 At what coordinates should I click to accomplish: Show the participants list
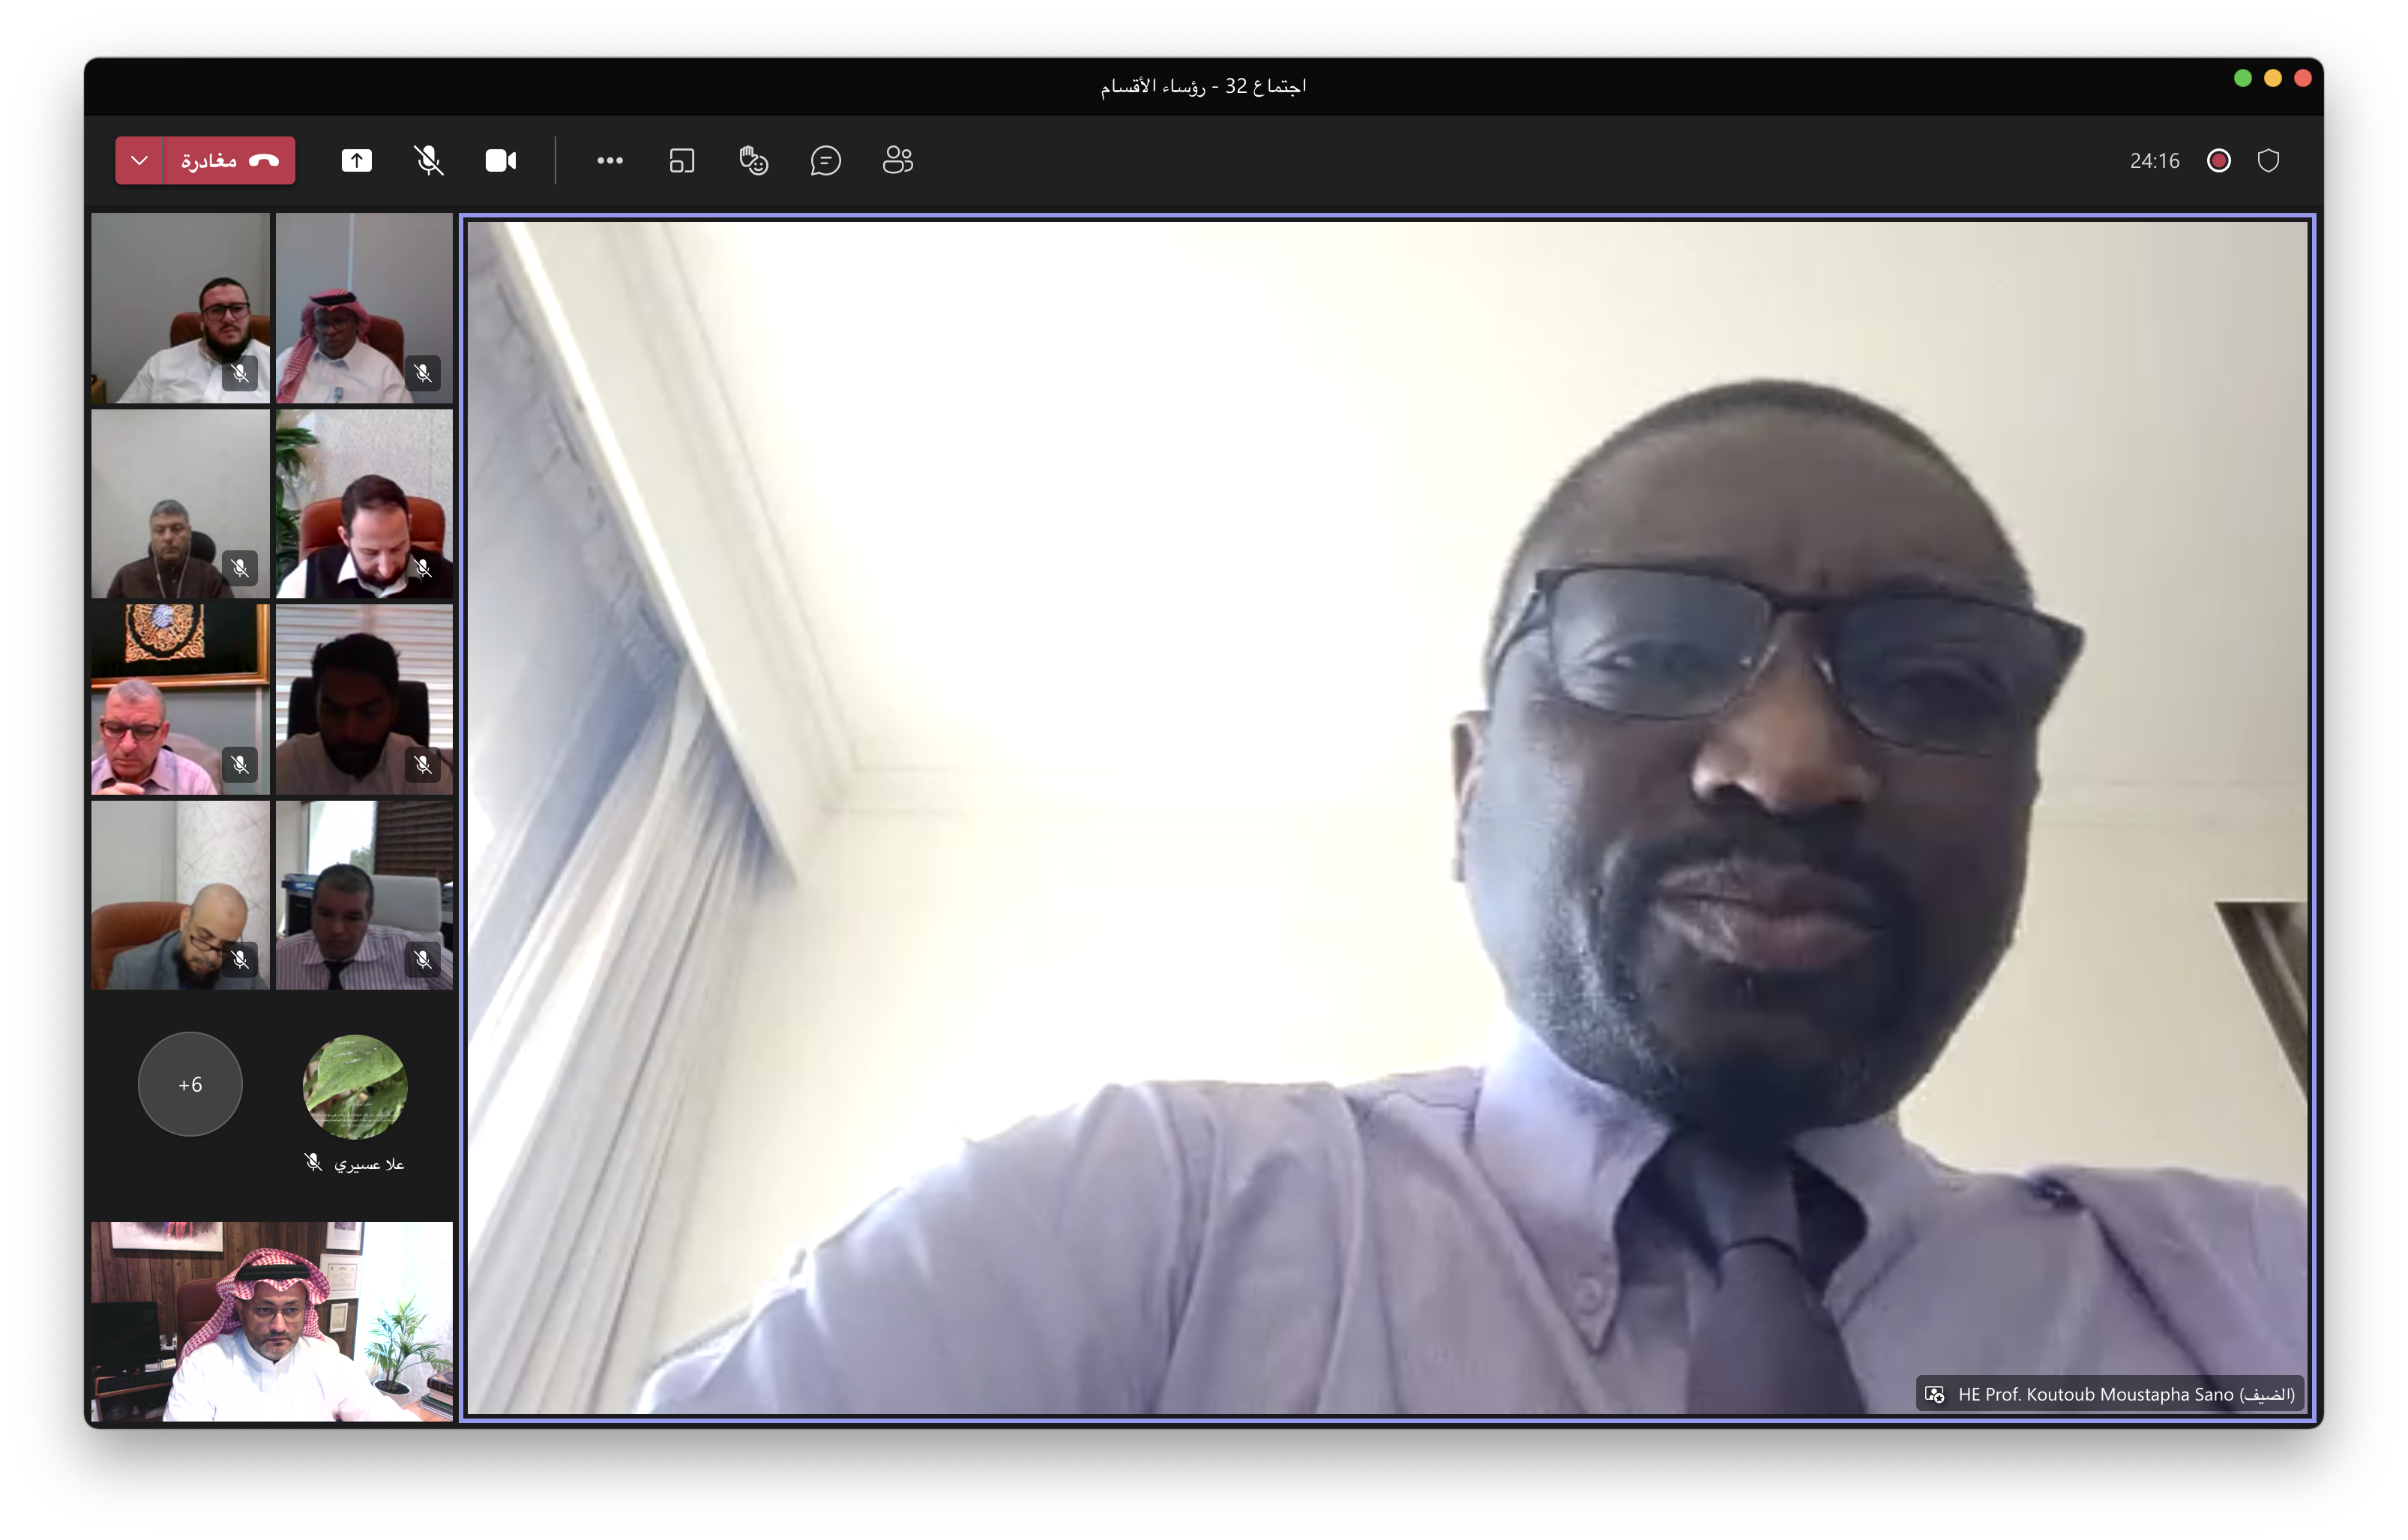(x=898, y=161)
